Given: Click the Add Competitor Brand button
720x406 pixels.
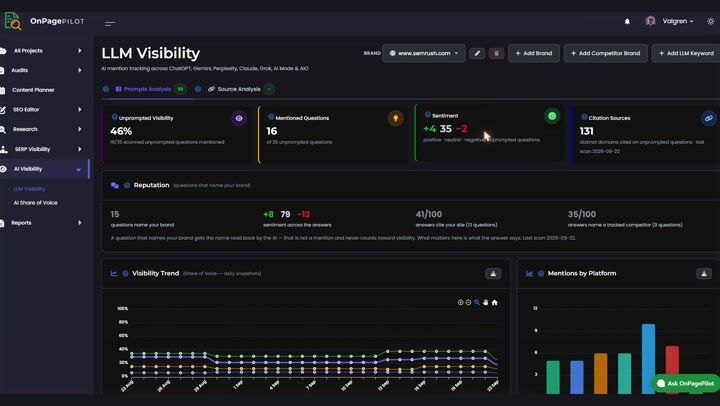Looking at the screenshot, I should point(605,53).
